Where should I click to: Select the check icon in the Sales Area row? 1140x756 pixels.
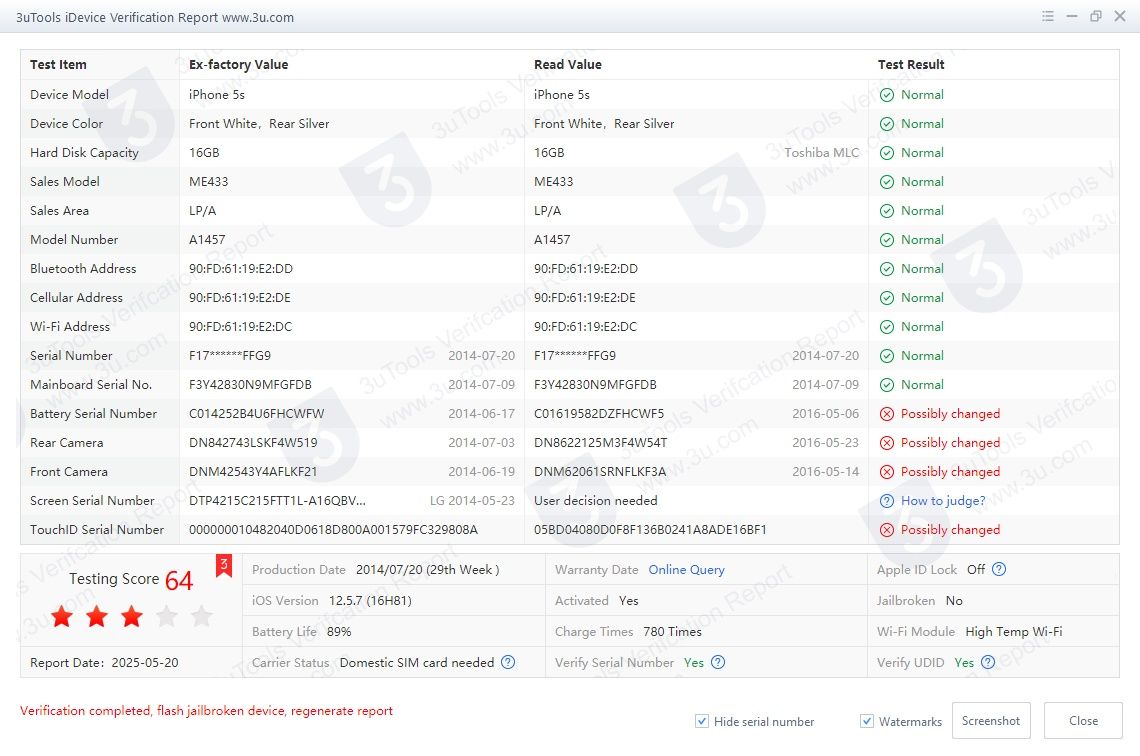[887, 211]
